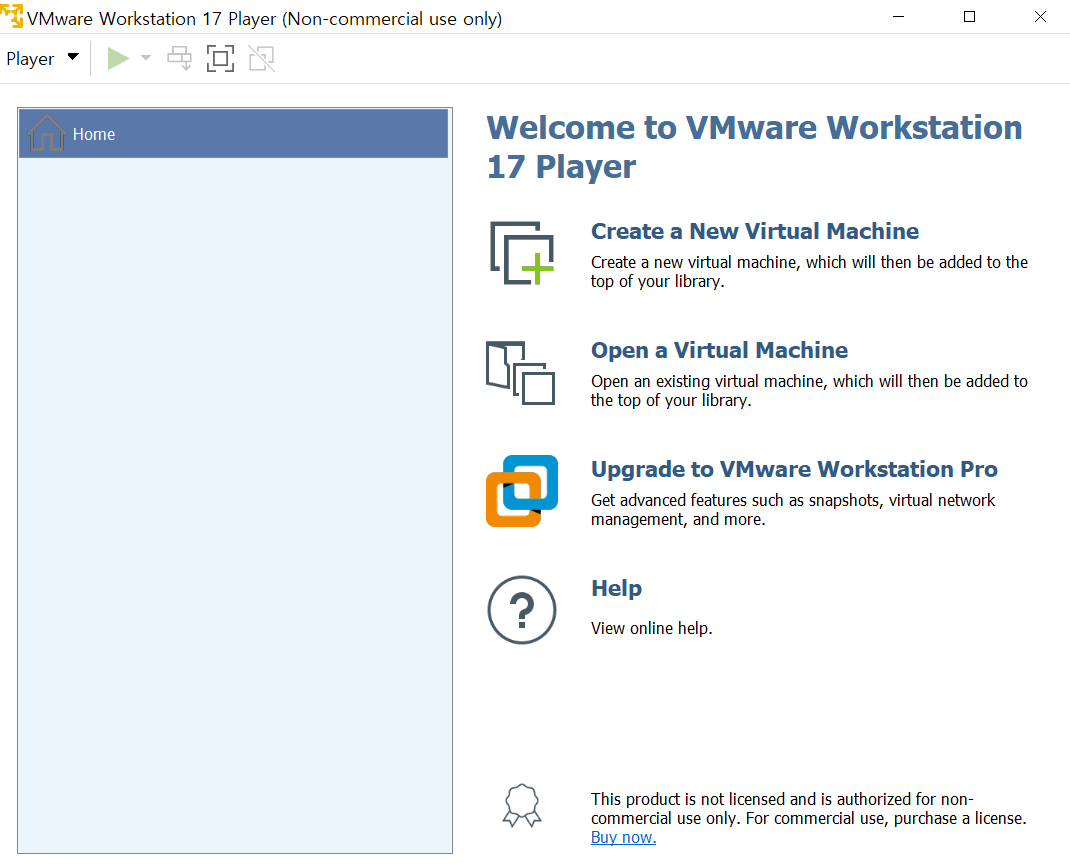The height and width of the screenshot is (864, 1070).
Task: Click the VMware app icon in the title bar
Action: (12, 16)
